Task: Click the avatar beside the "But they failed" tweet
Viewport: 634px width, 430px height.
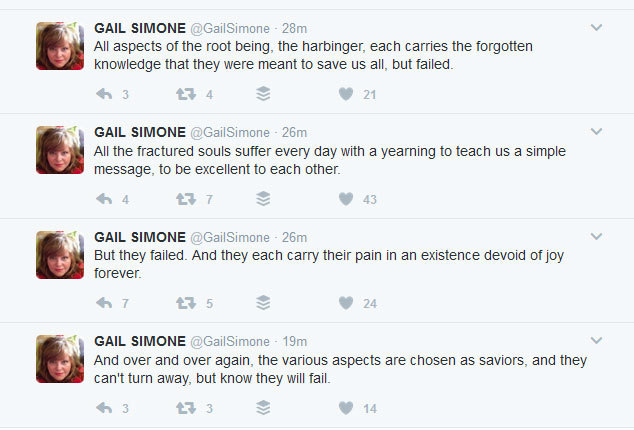Action: [60, 255]
